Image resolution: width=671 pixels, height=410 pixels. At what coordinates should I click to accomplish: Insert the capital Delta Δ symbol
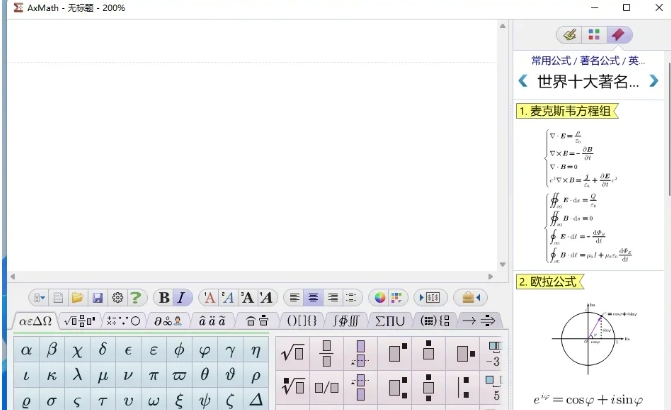pyautogui.click(x=256, y=401)
